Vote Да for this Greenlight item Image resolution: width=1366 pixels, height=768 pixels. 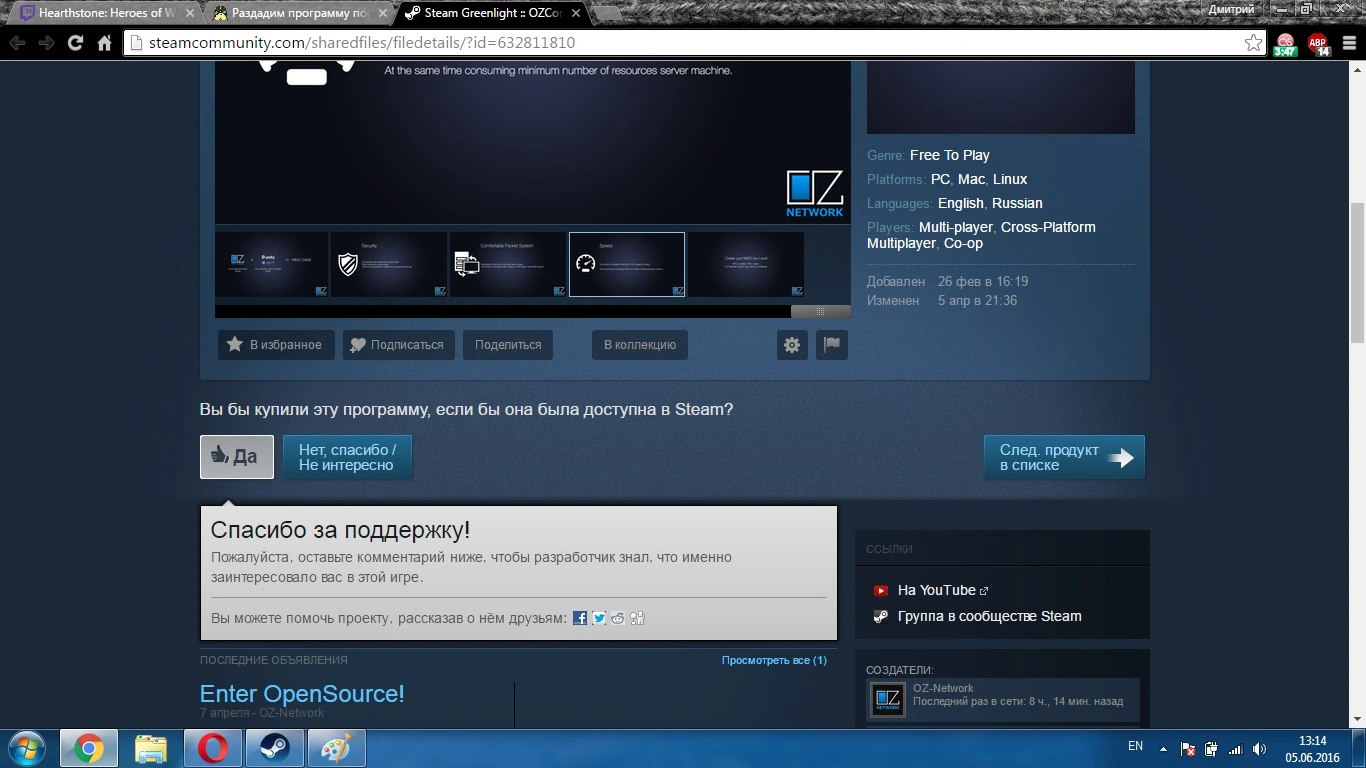click(237, 457)
